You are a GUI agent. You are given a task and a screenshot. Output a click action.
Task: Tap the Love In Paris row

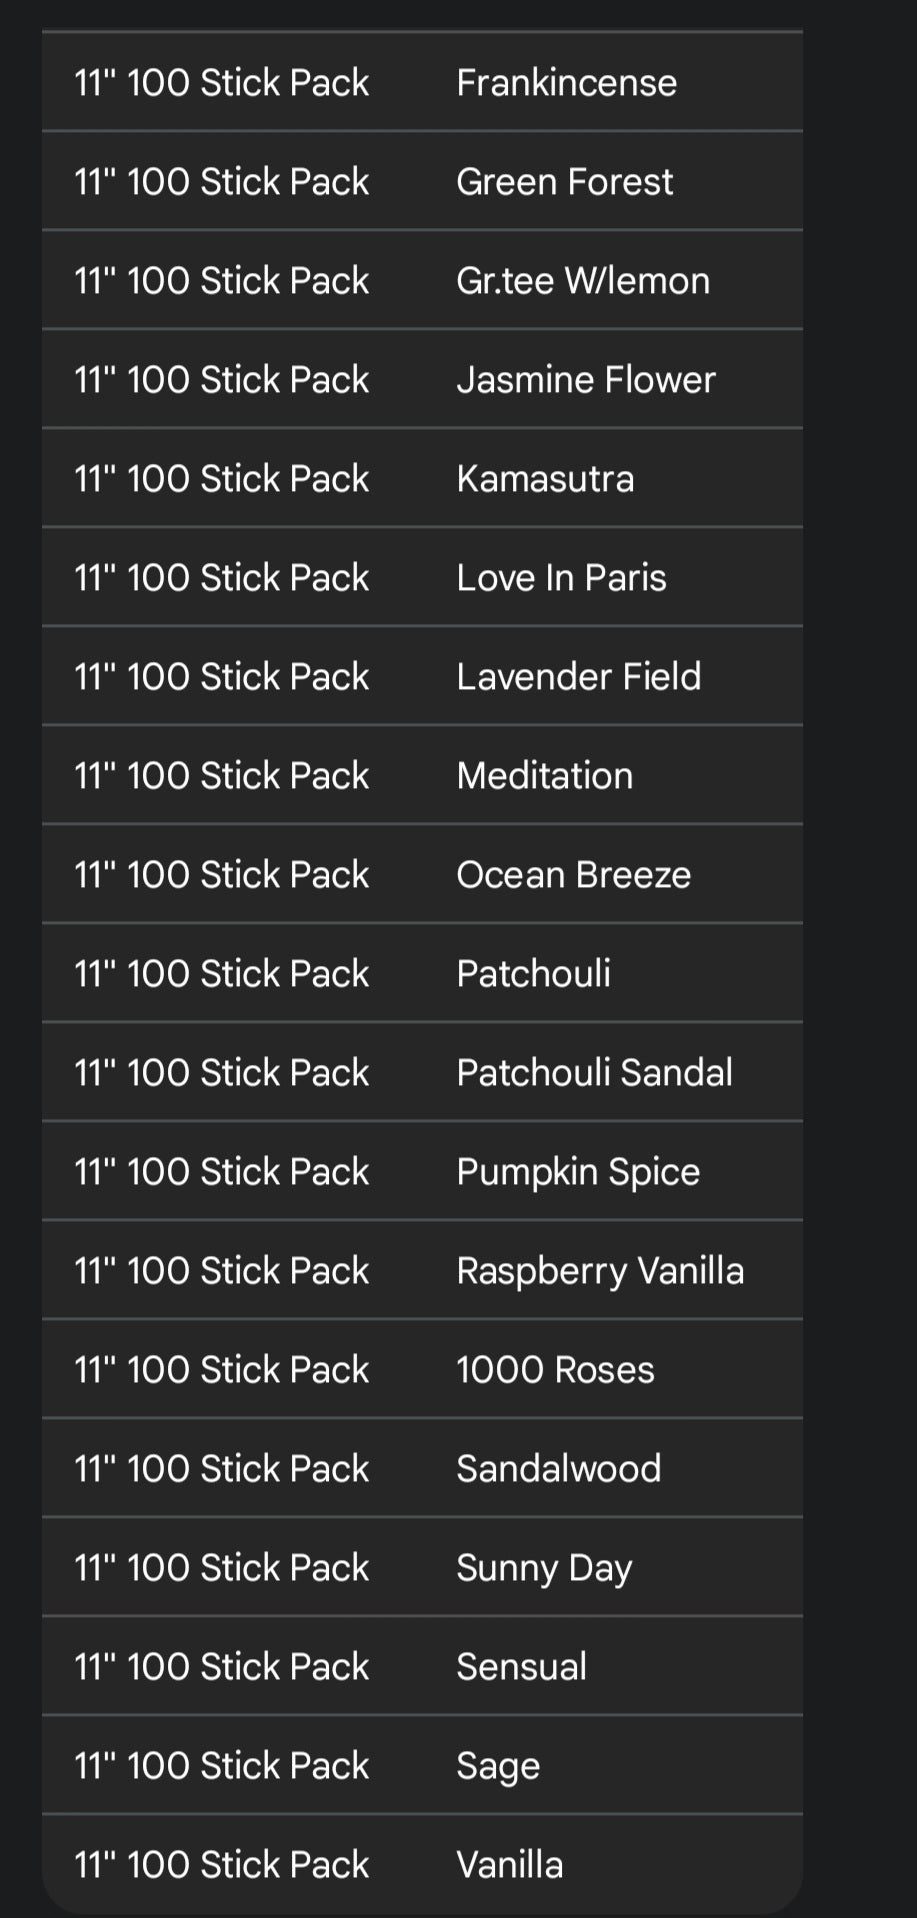pyautogui.click(x=560, y=578)
